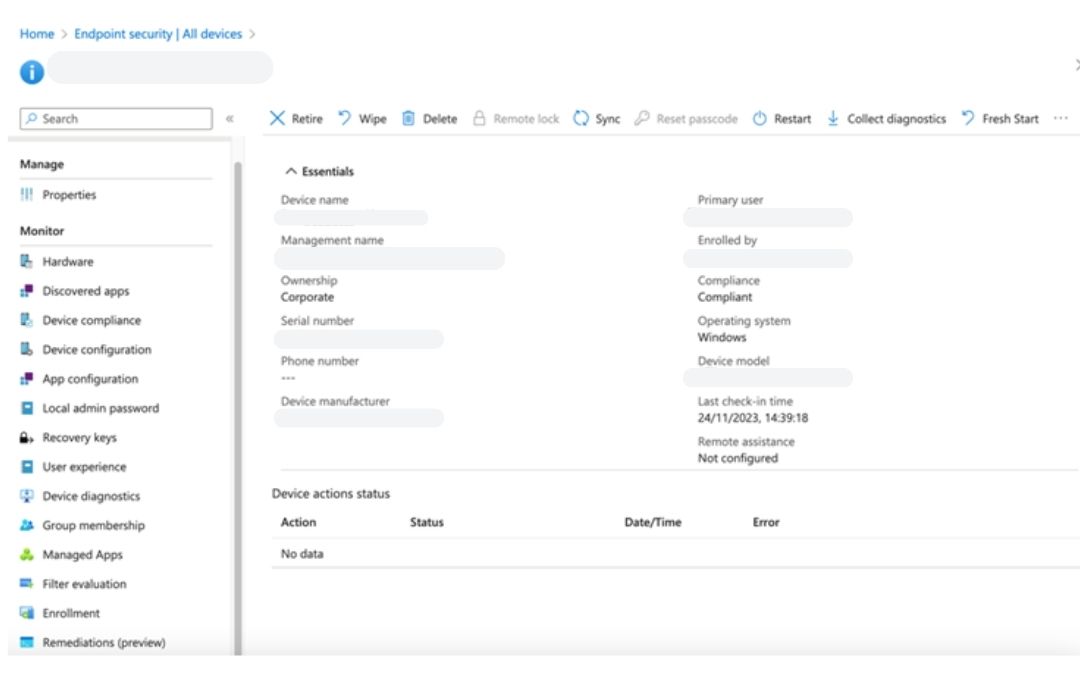Go to Home breadcrumb link
Viewport: 1080px width, 675px height.
[x=37, y=34]
